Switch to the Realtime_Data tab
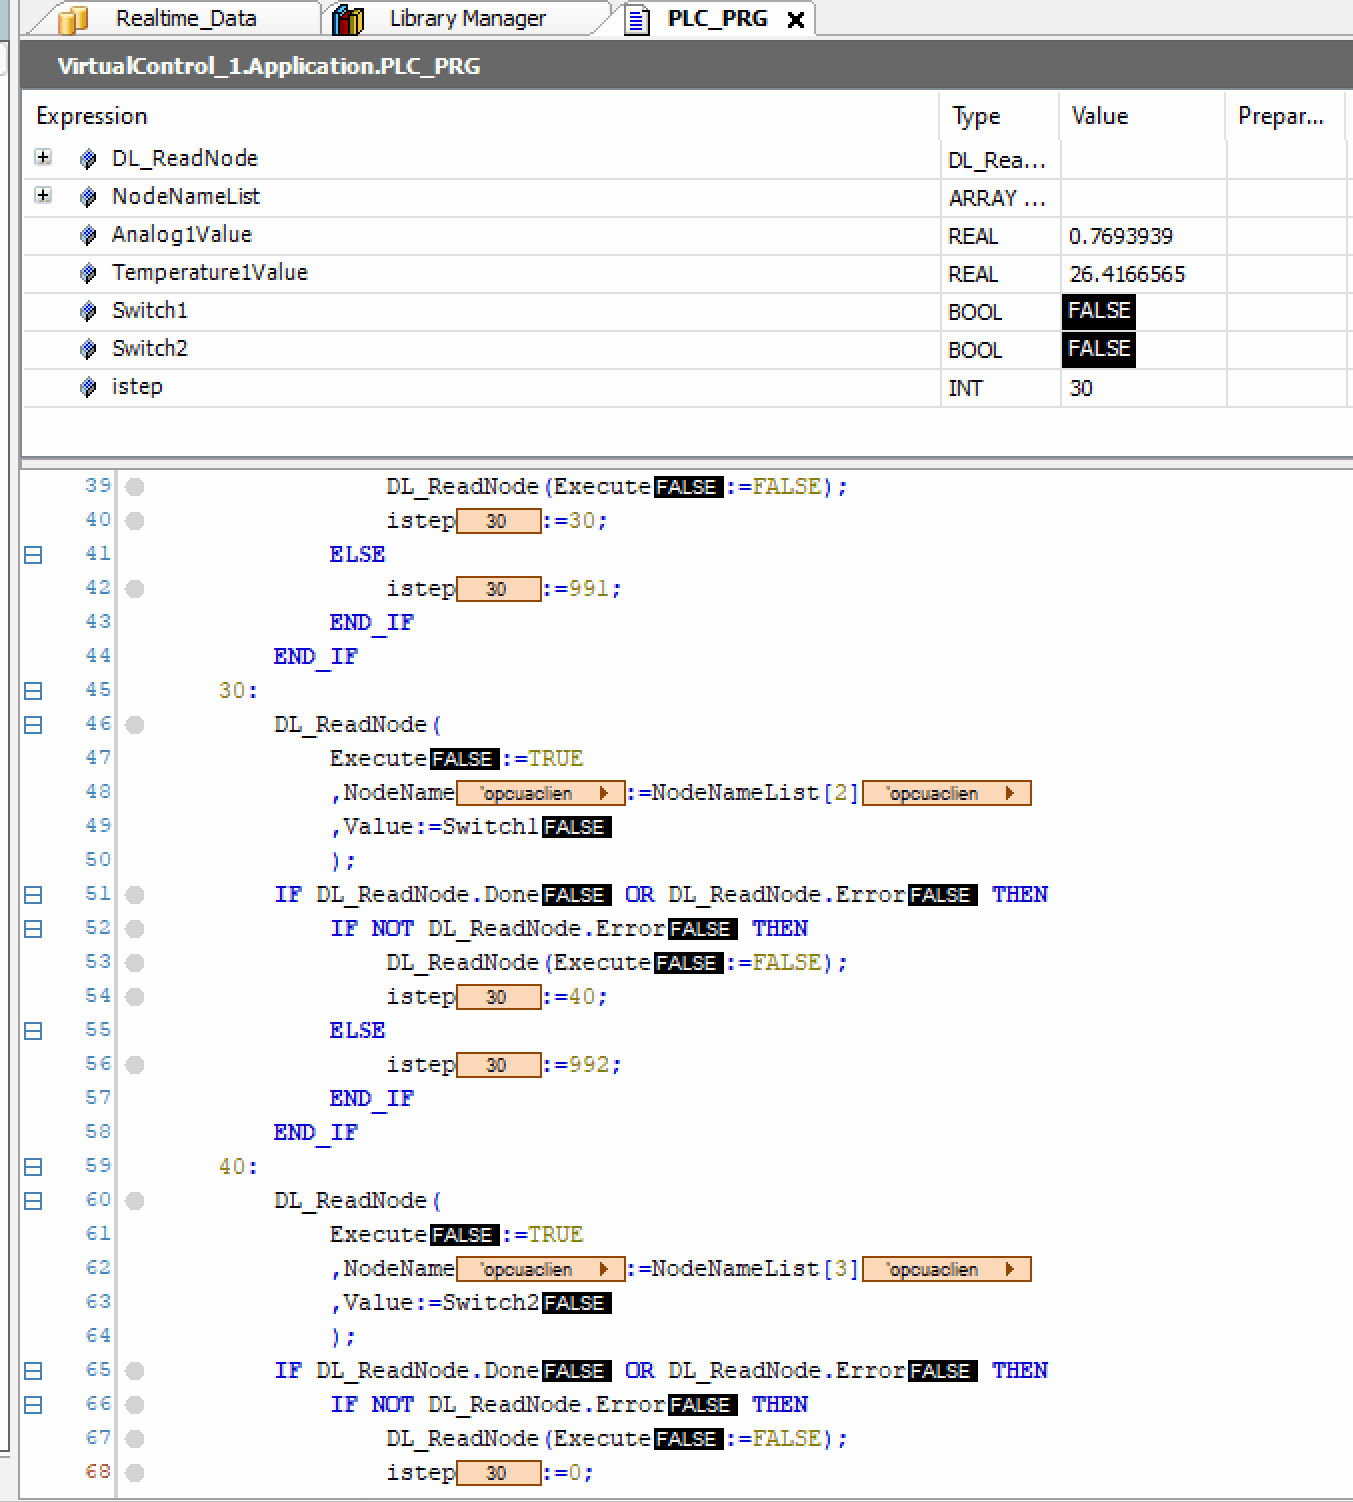This screenshot has height=1502, width=1353. (185, 18)
